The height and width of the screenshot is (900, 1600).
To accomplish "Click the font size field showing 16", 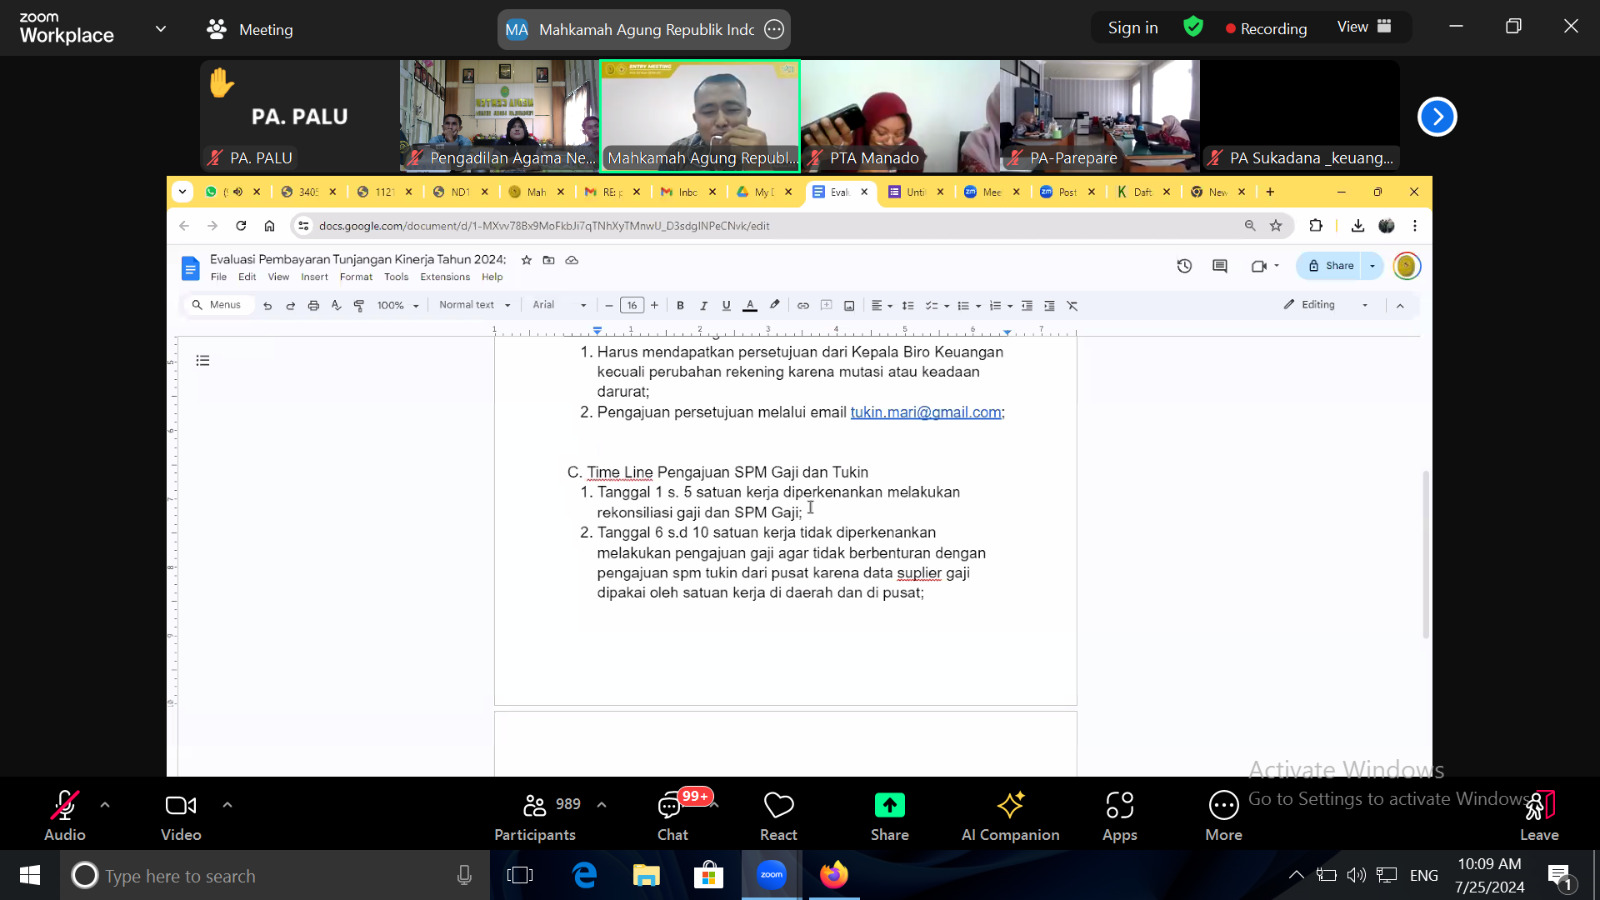I will (632, 306).
